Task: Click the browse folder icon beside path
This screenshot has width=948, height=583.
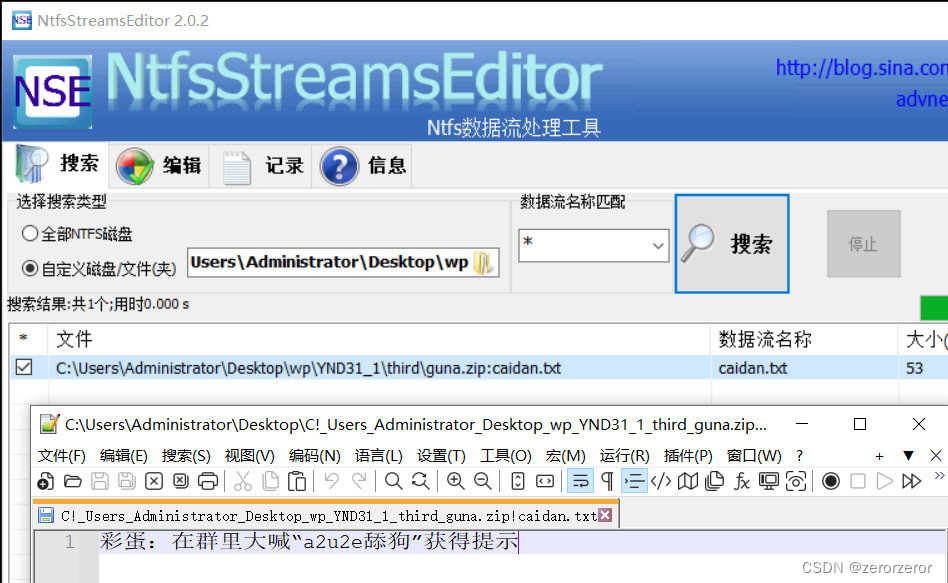Action: pos(484,263)
